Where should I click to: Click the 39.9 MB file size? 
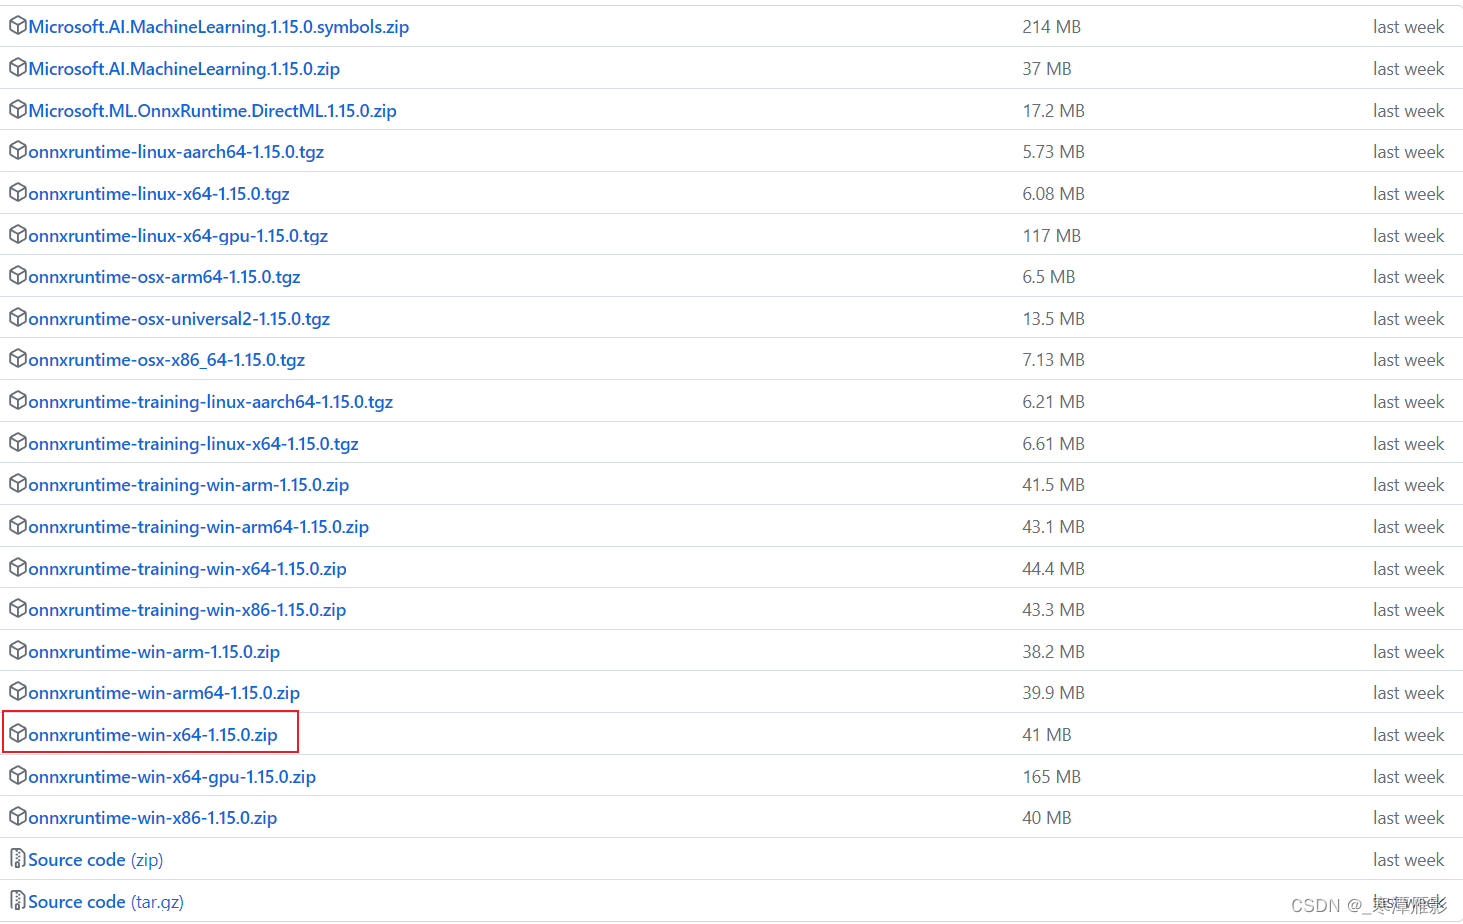click(x=1053, y=693)
